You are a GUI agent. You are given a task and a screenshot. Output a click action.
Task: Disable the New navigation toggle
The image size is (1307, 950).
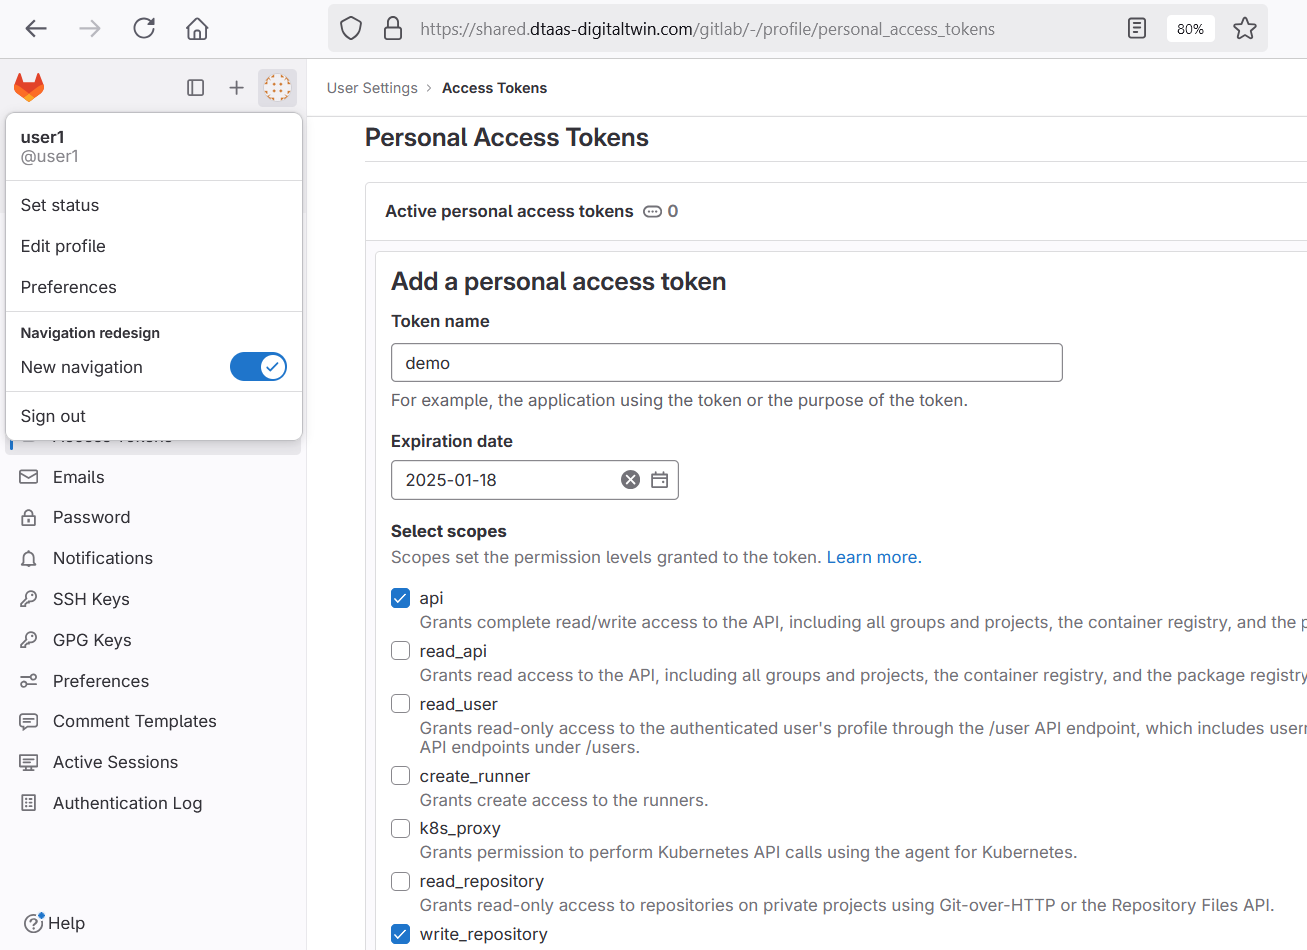[x=258, y=367]
